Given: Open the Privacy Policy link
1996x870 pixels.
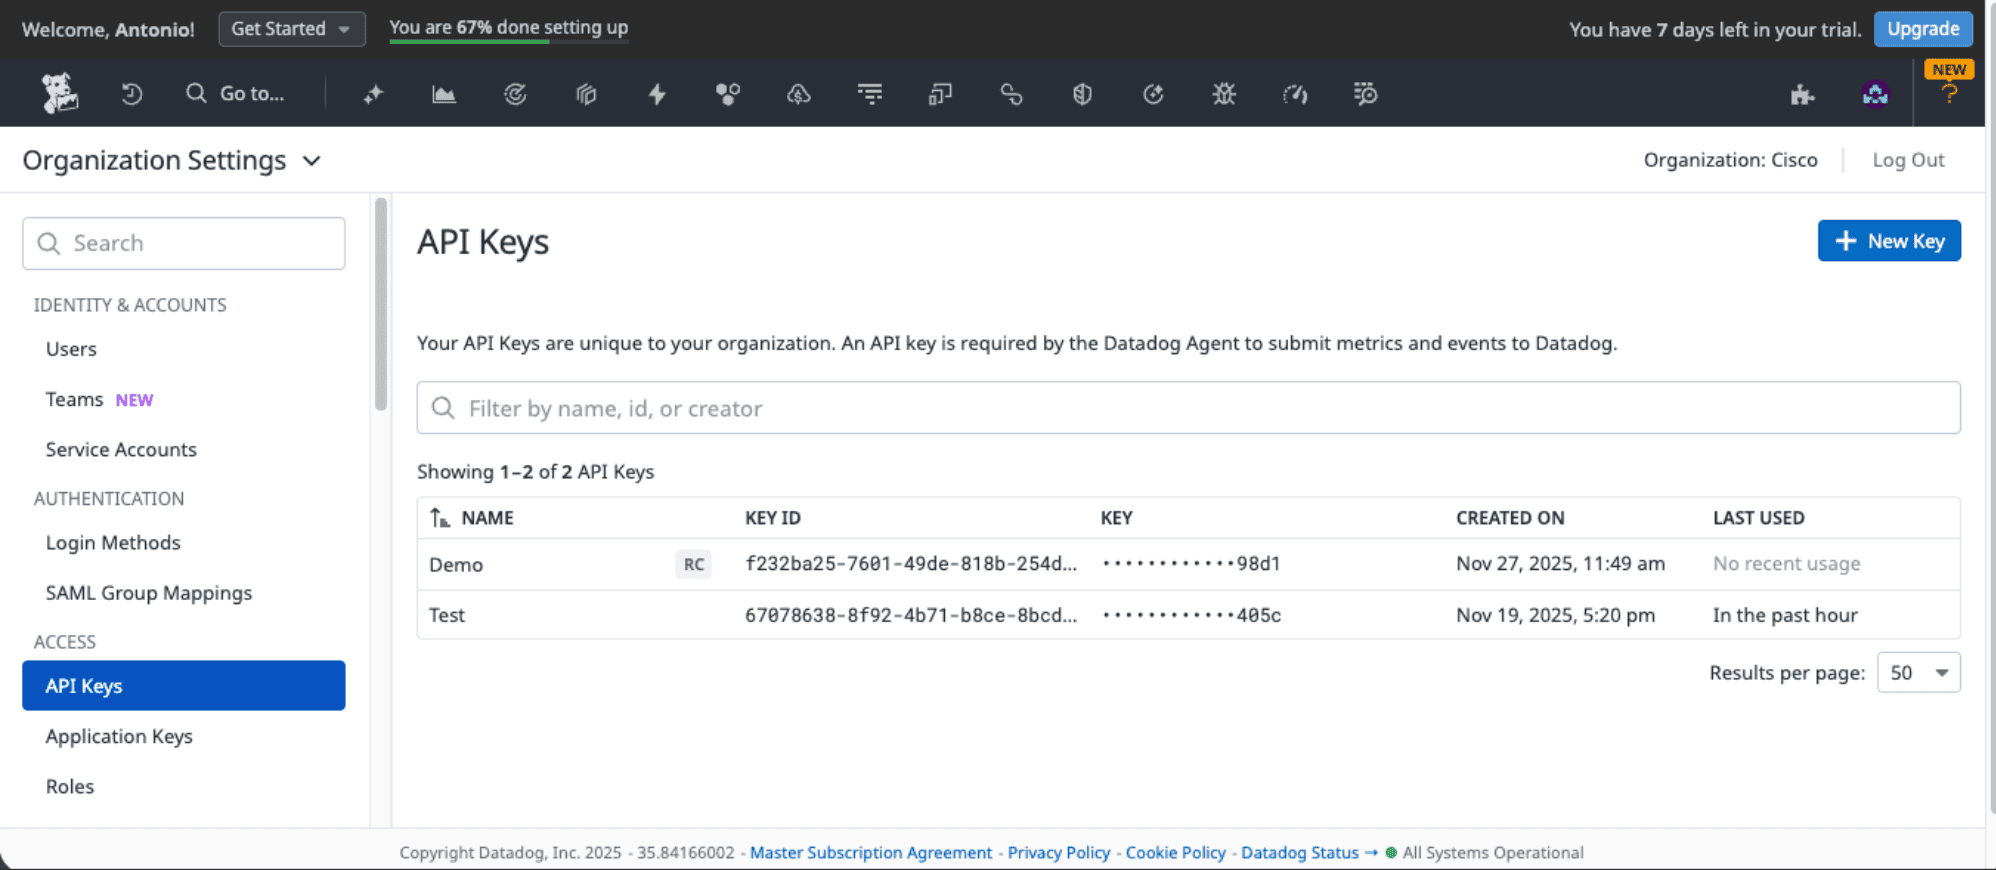Looking at the screenshot, I should 1059,853.
